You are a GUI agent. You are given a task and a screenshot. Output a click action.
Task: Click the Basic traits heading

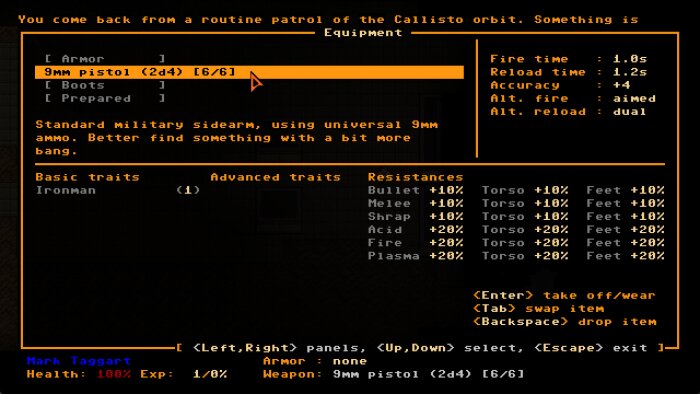(88, 177)
